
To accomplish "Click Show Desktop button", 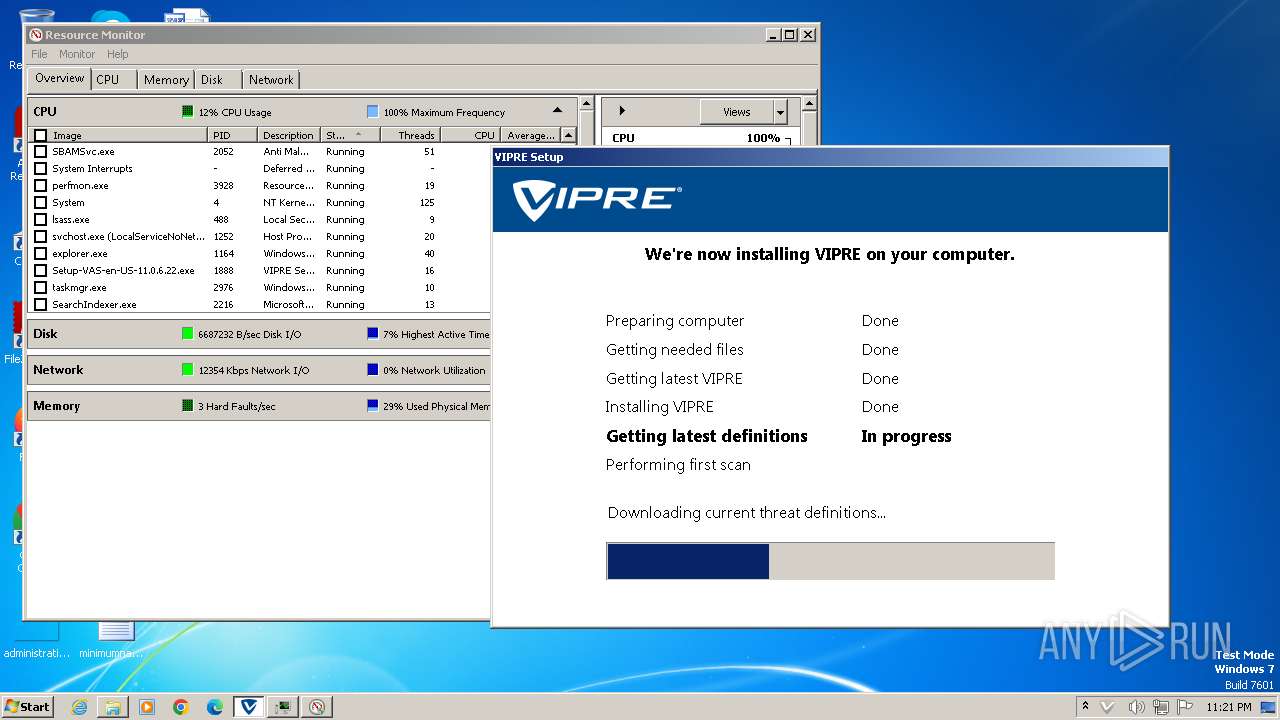I will 1269,707.
